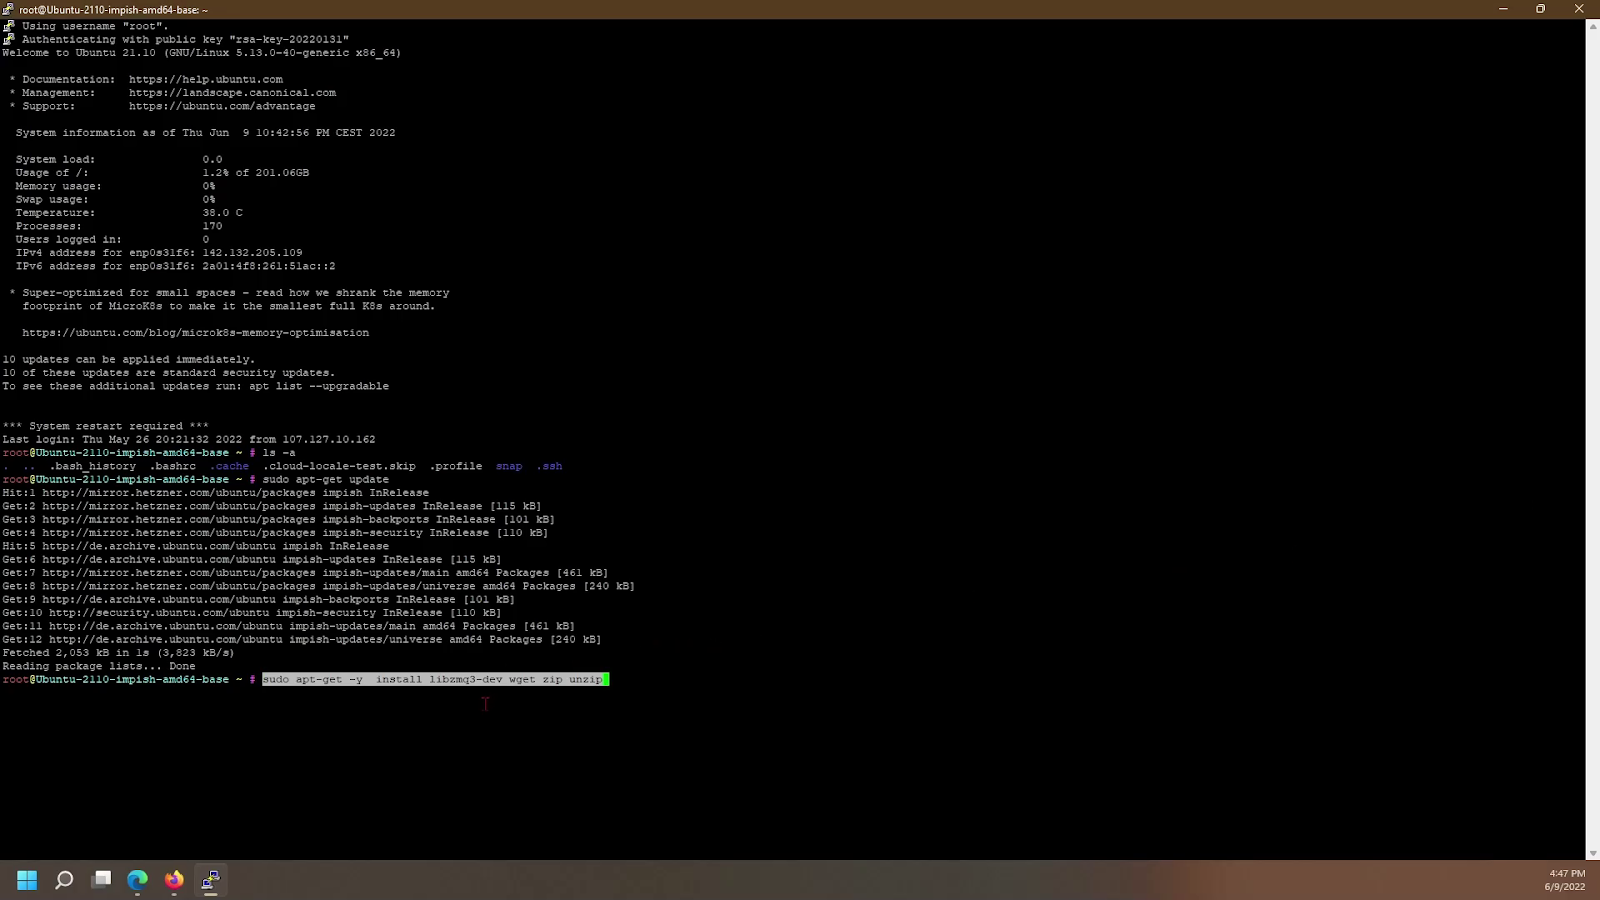Click the "https://landscape.canonical.com" management URL
The width and height of the screenshot is (1600, 900).
coord(232,93)
